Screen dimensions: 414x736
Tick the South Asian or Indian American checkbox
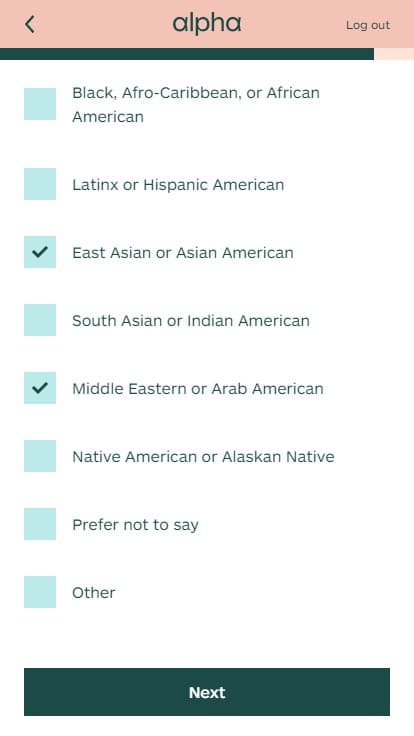pyautogui.click(x=40, y=320)
